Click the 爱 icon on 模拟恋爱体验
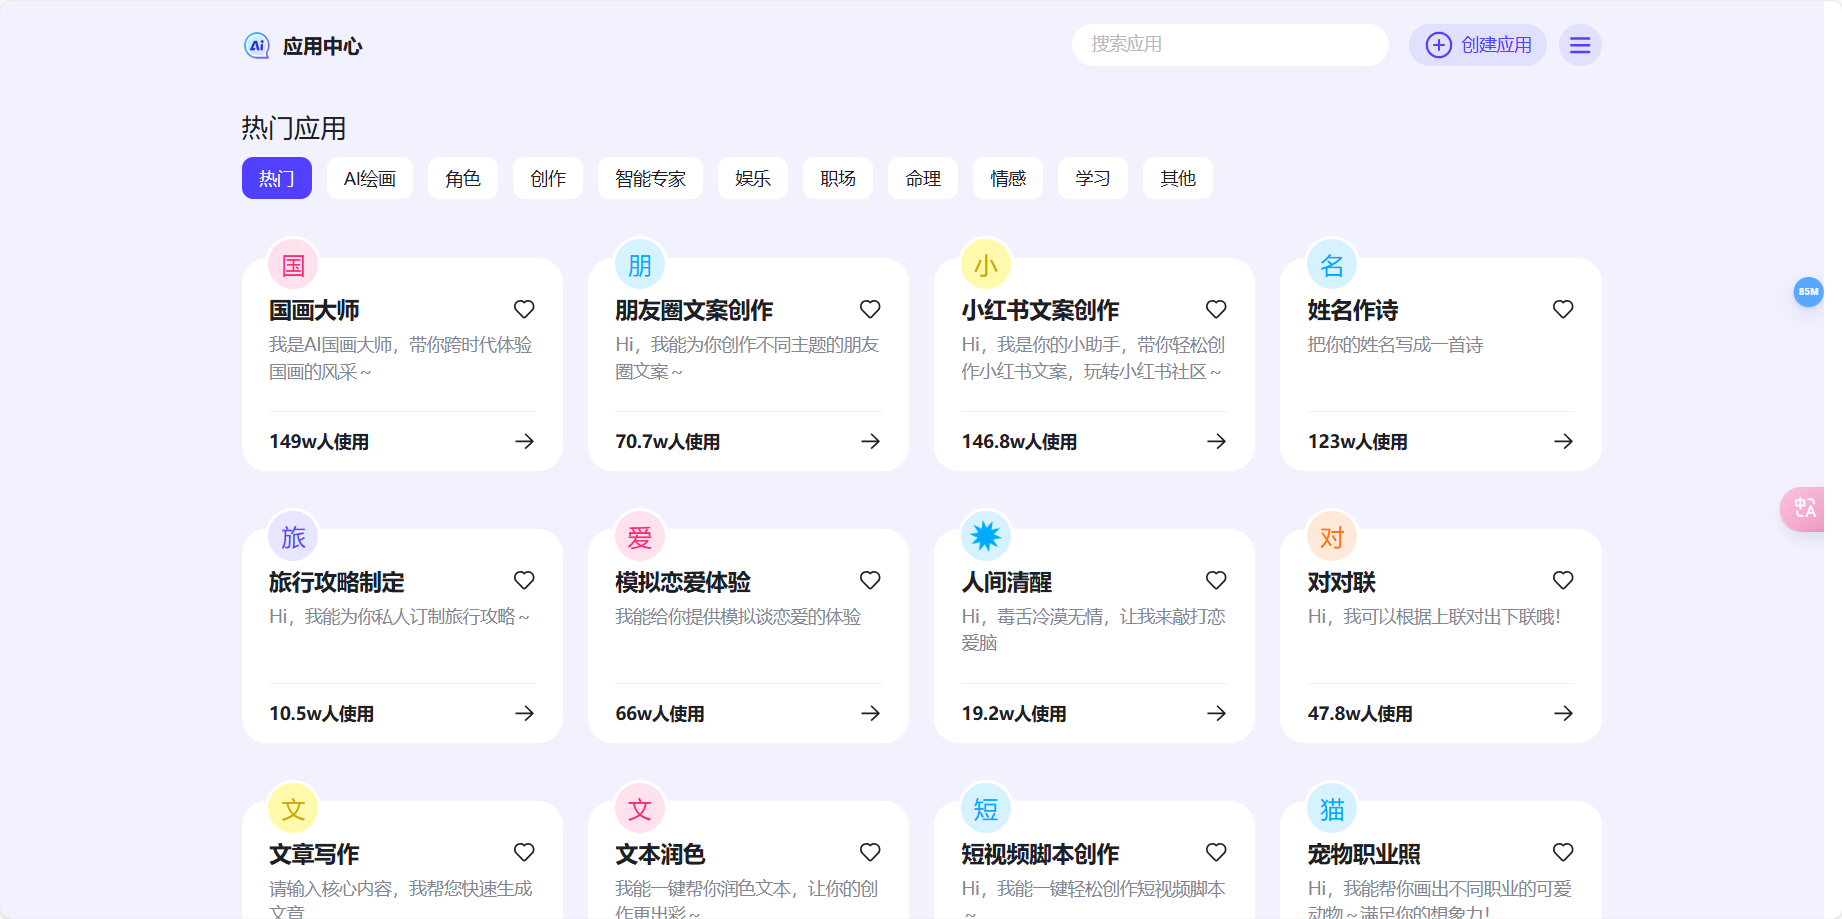The width and height of the screenshot is (1842, 919). point(638,535)
